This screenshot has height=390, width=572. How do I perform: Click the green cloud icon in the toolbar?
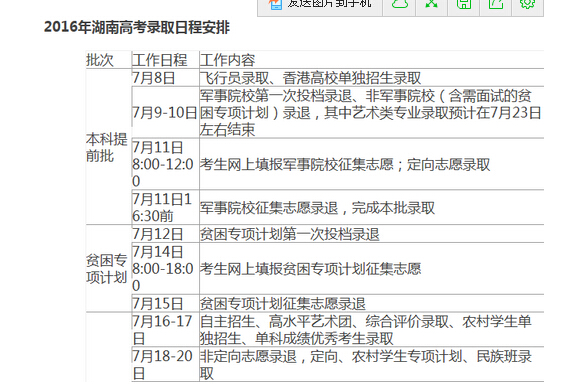click(399, 4)
